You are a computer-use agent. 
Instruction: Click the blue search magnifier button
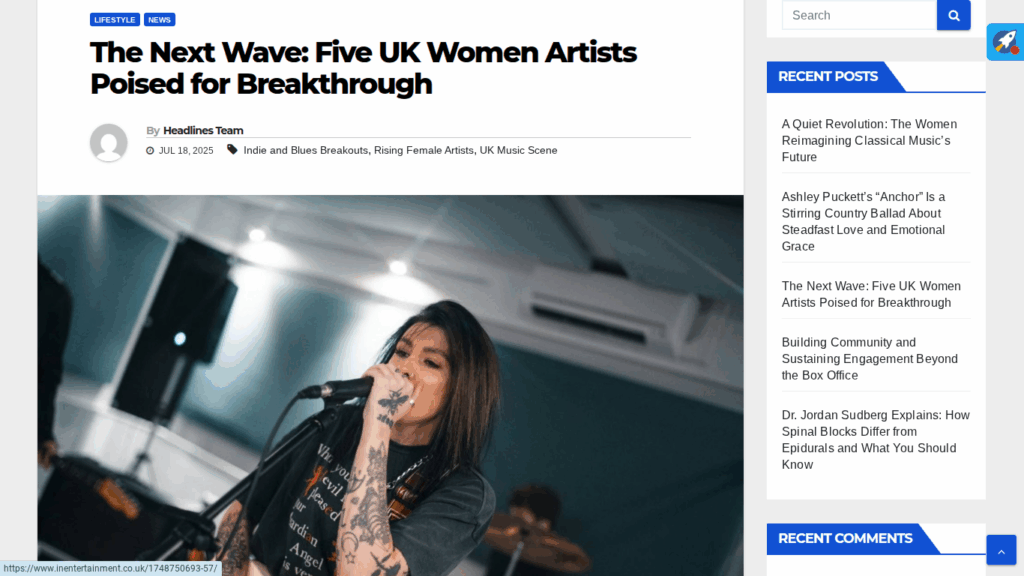coord(953,15)
